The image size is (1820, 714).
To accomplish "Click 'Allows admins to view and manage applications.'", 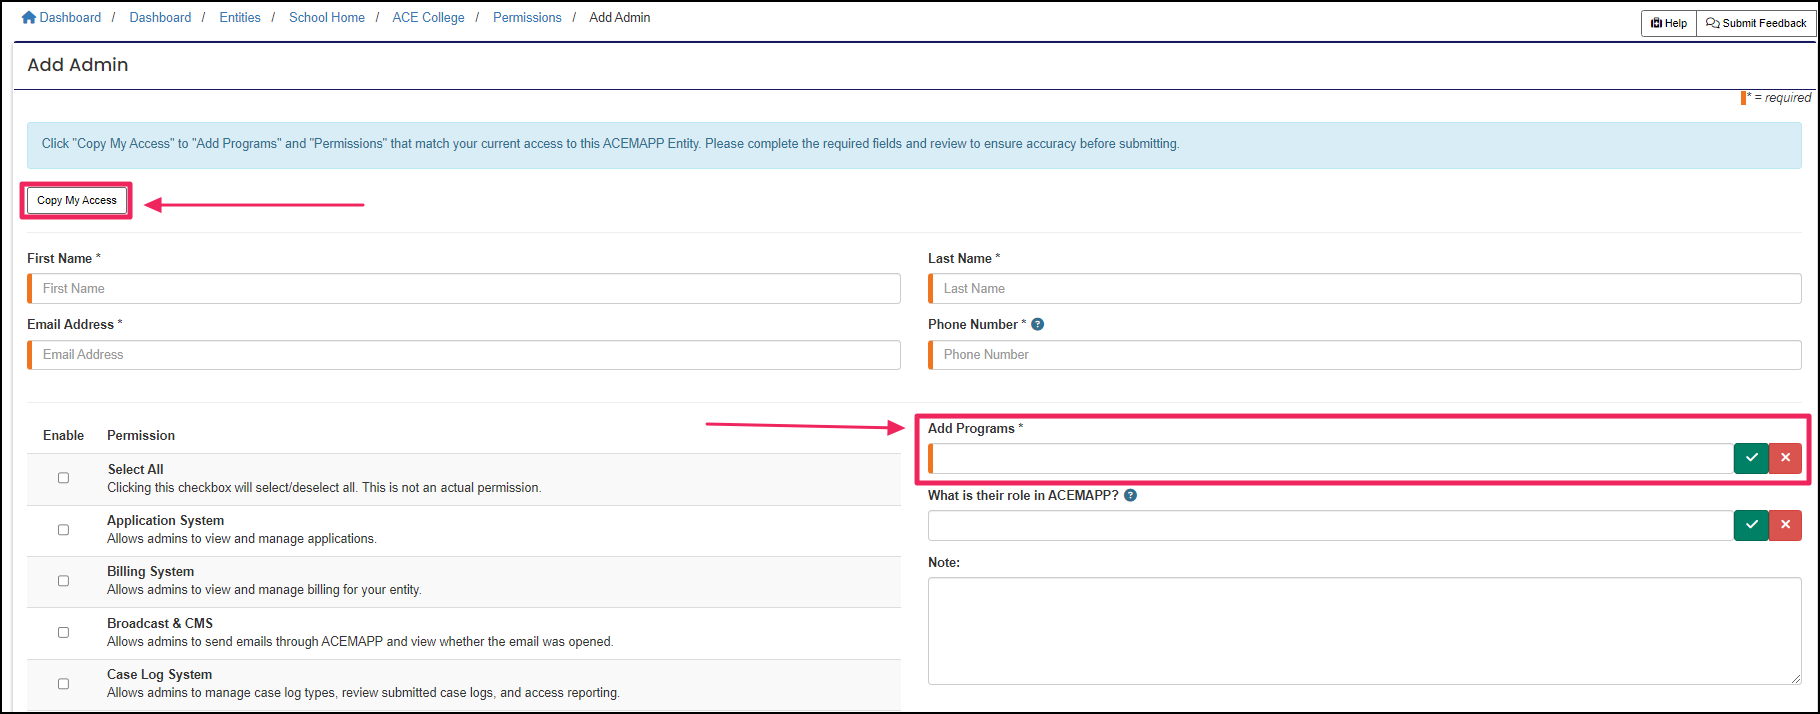I will pyautogui.click(x=242, y=538).
